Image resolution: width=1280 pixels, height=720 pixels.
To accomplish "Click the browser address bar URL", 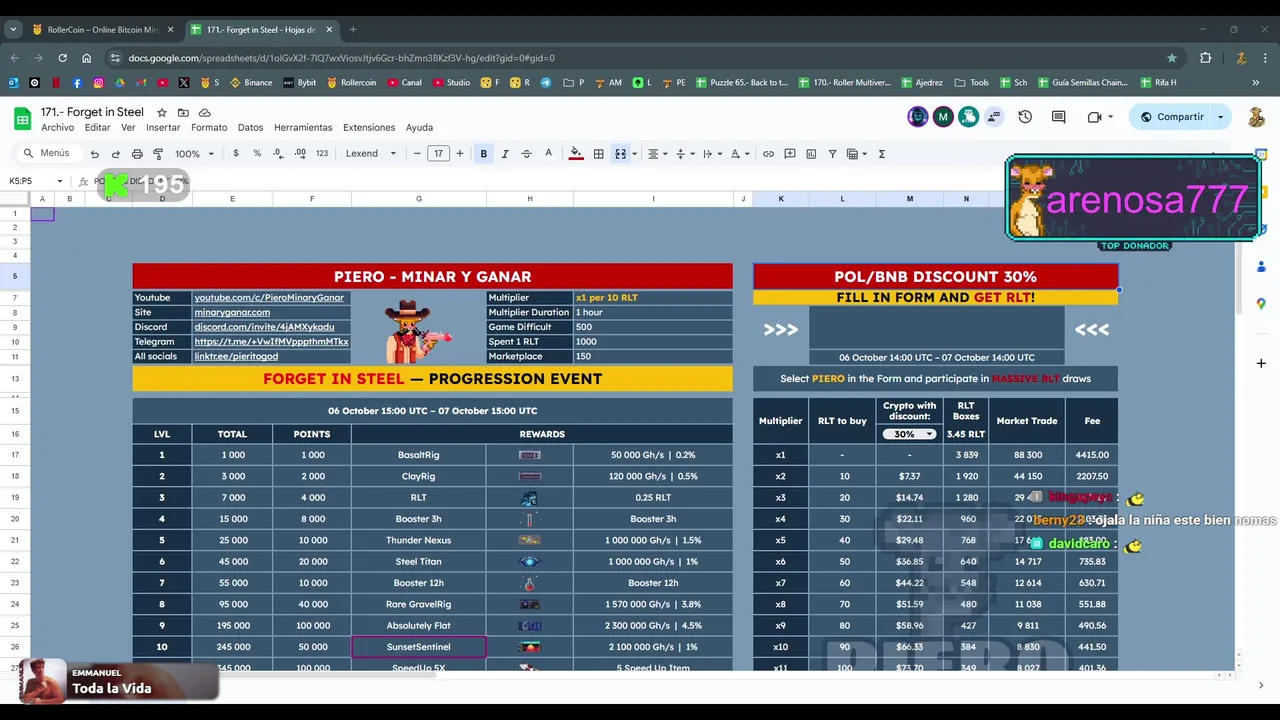I will [x=341, y=58].
